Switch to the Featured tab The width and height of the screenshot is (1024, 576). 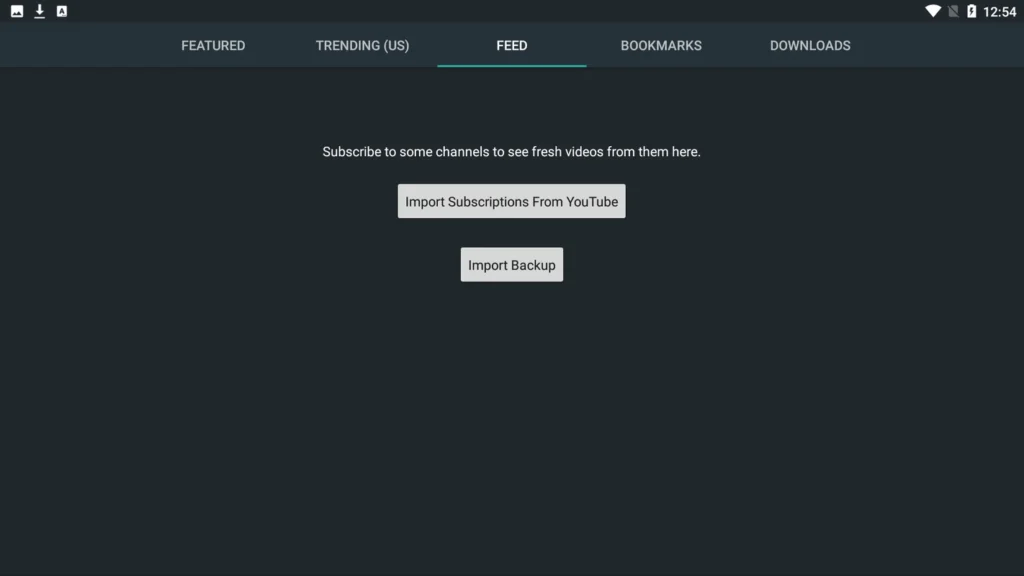pyautogui.click(x=213, y=45)
